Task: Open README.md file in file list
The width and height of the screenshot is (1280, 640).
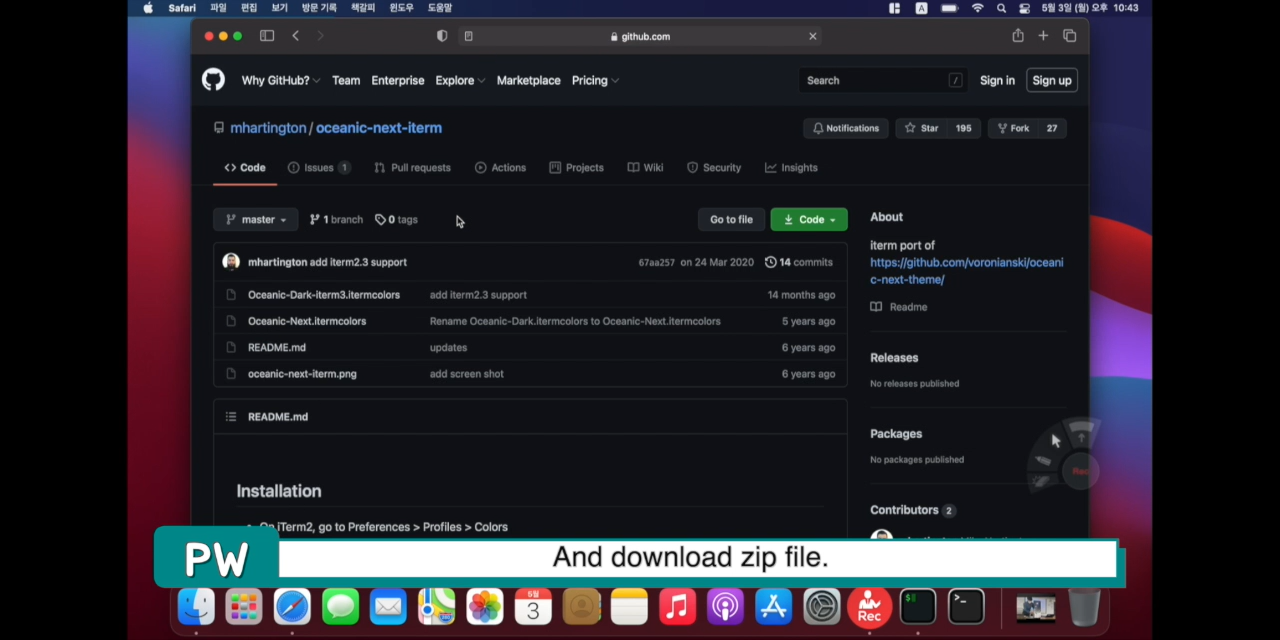Action: (x=277, y=347)
